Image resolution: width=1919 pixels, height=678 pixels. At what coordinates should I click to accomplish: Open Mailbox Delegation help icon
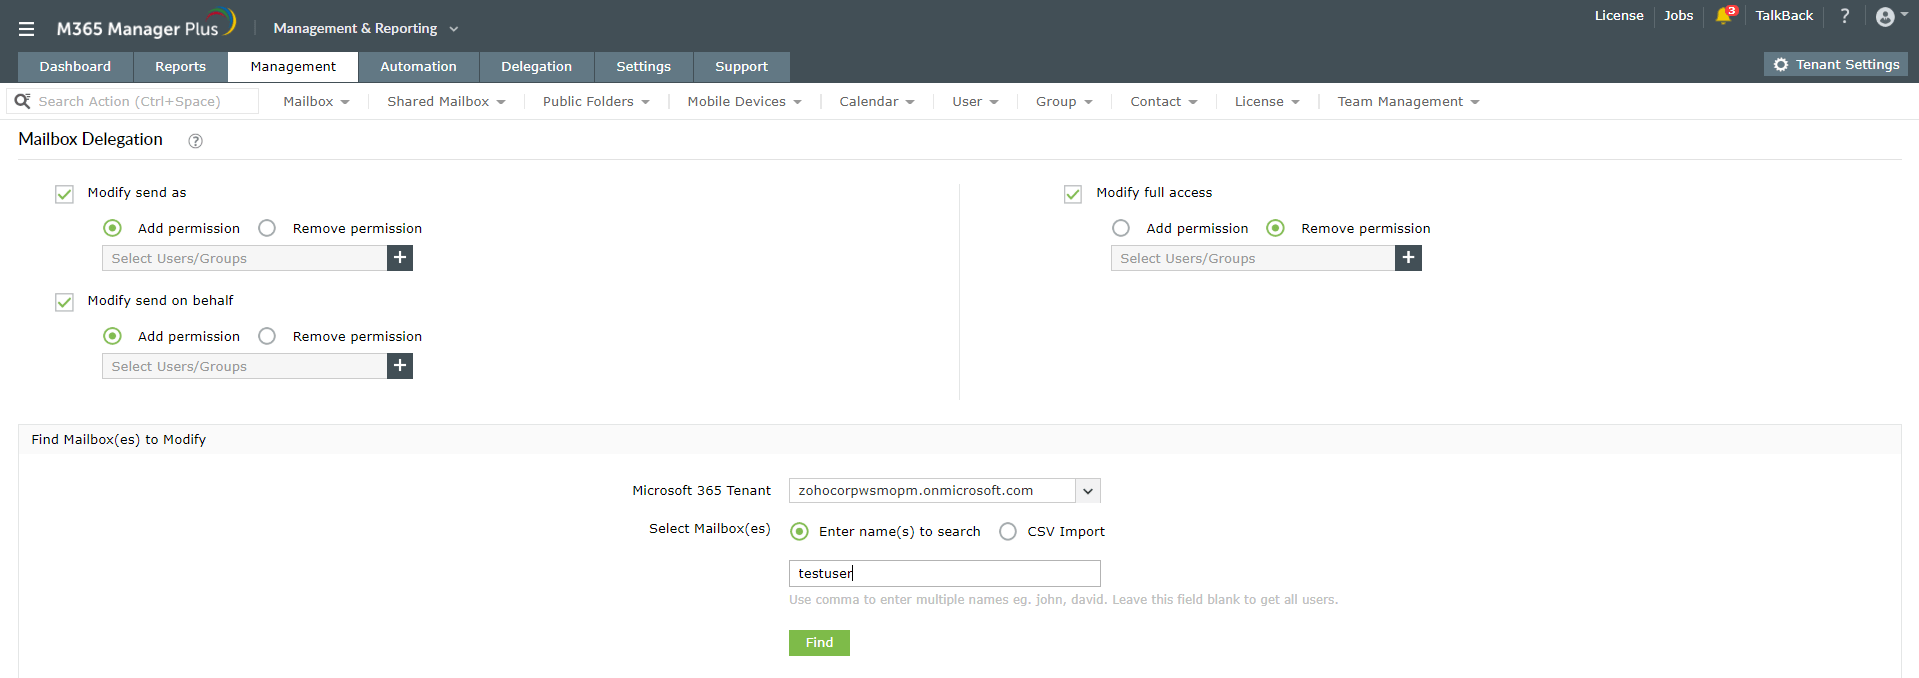(196, 141)
